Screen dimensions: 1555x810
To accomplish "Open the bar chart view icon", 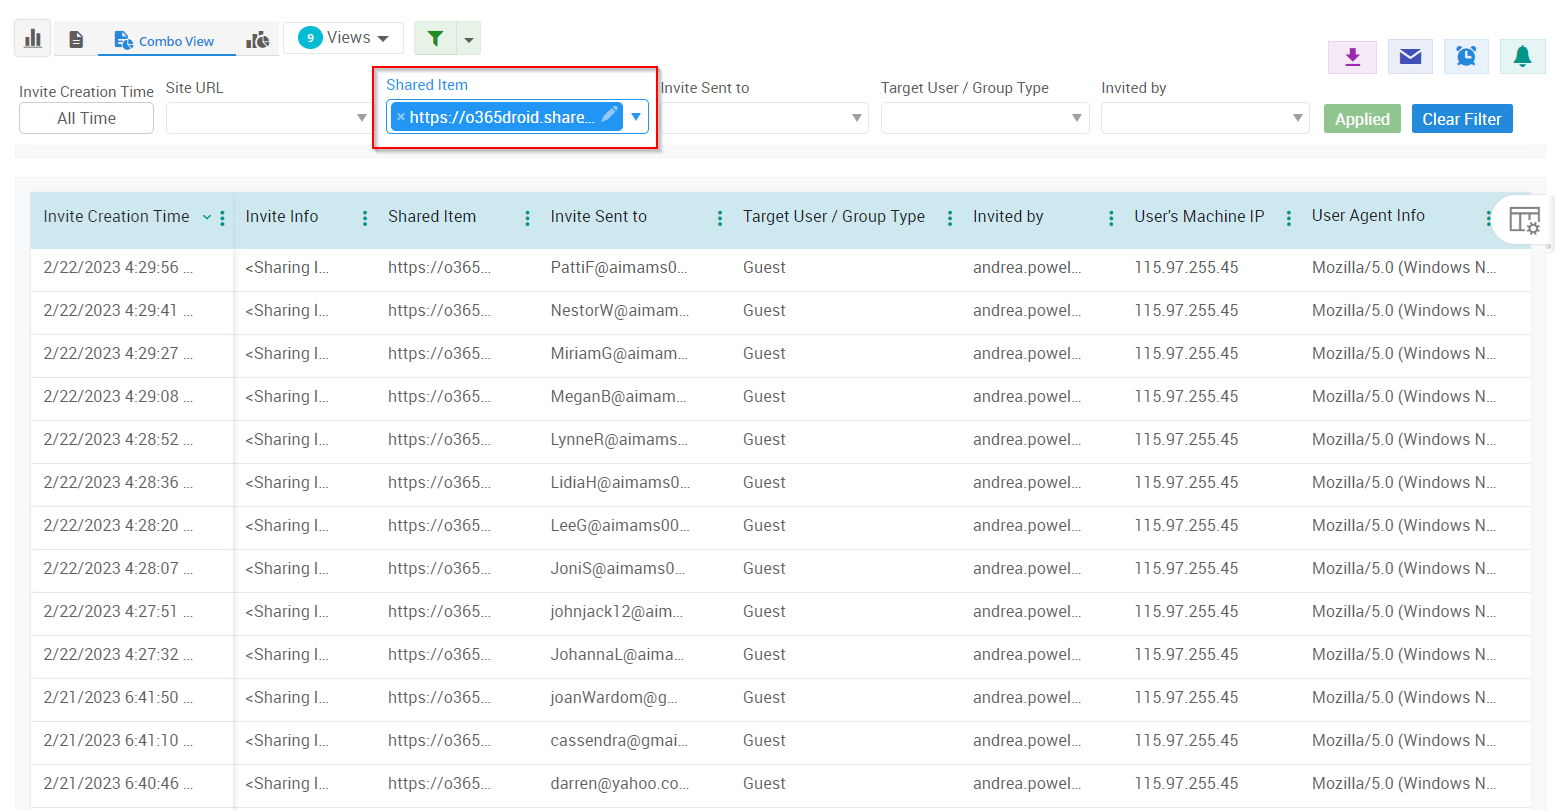I will pos(33,39).
